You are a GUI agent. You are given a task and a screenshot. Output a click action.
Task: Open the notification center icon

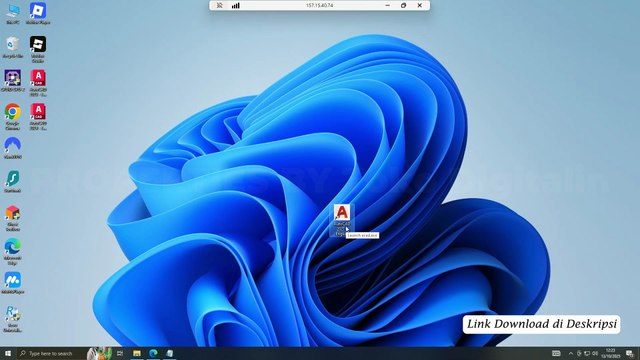click(630, 353)
